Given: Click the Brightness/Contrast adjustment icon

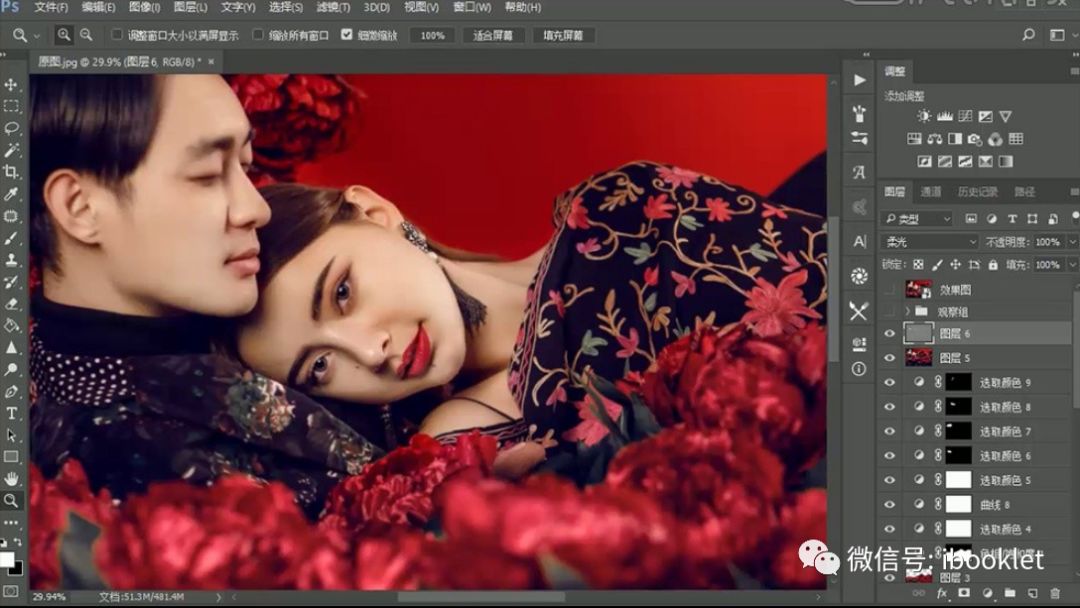Looking at the screenshot, I should pyautogui.click(x=924, y=116).
